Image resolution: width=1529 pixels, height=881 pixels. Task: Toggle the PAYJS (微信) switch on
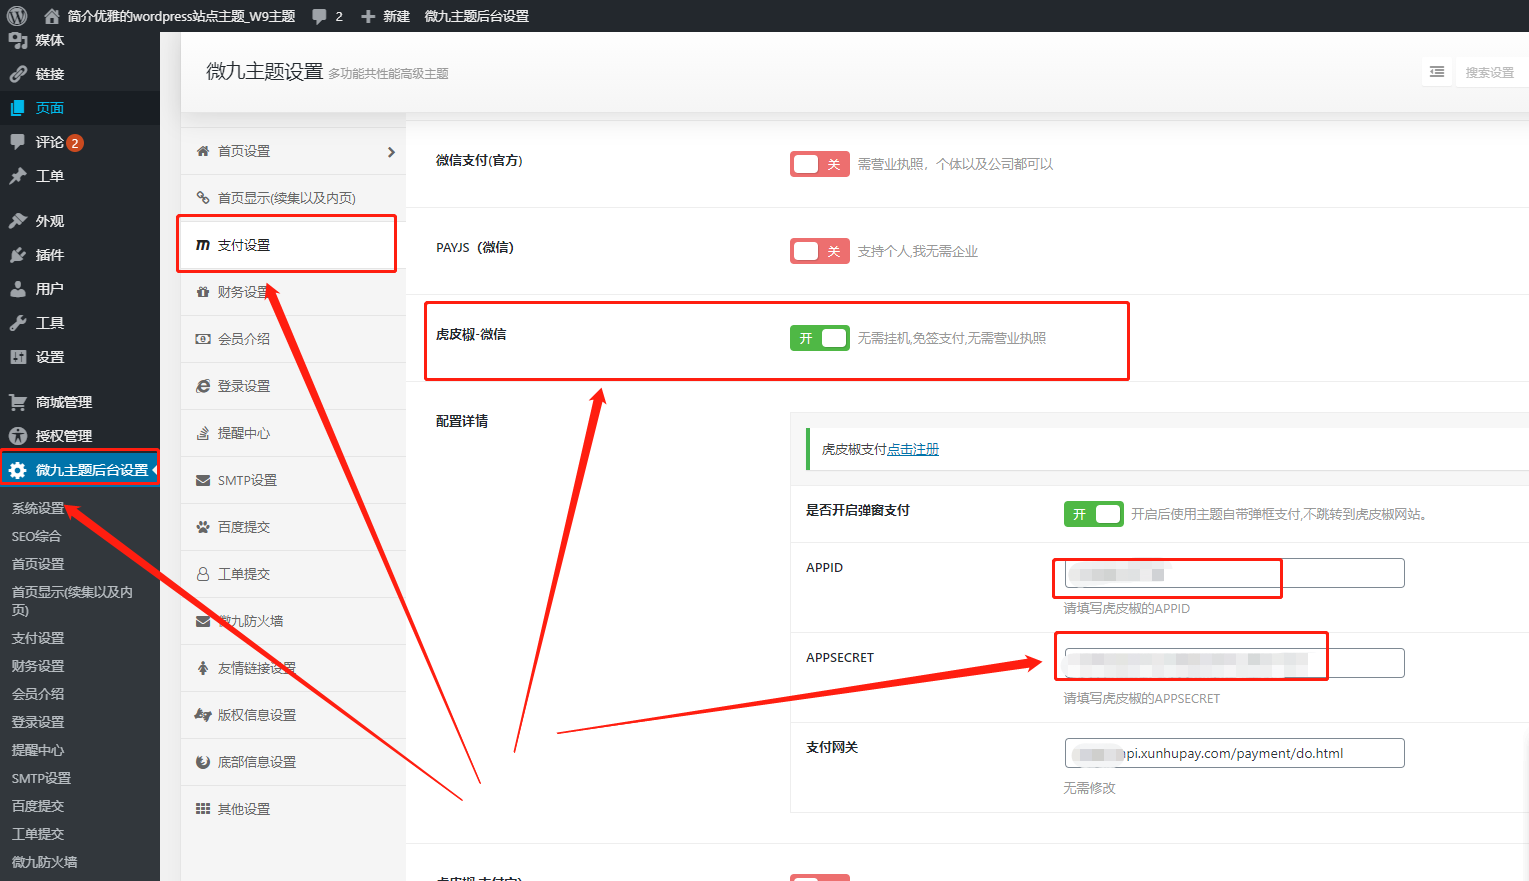[x=820, y=251]
